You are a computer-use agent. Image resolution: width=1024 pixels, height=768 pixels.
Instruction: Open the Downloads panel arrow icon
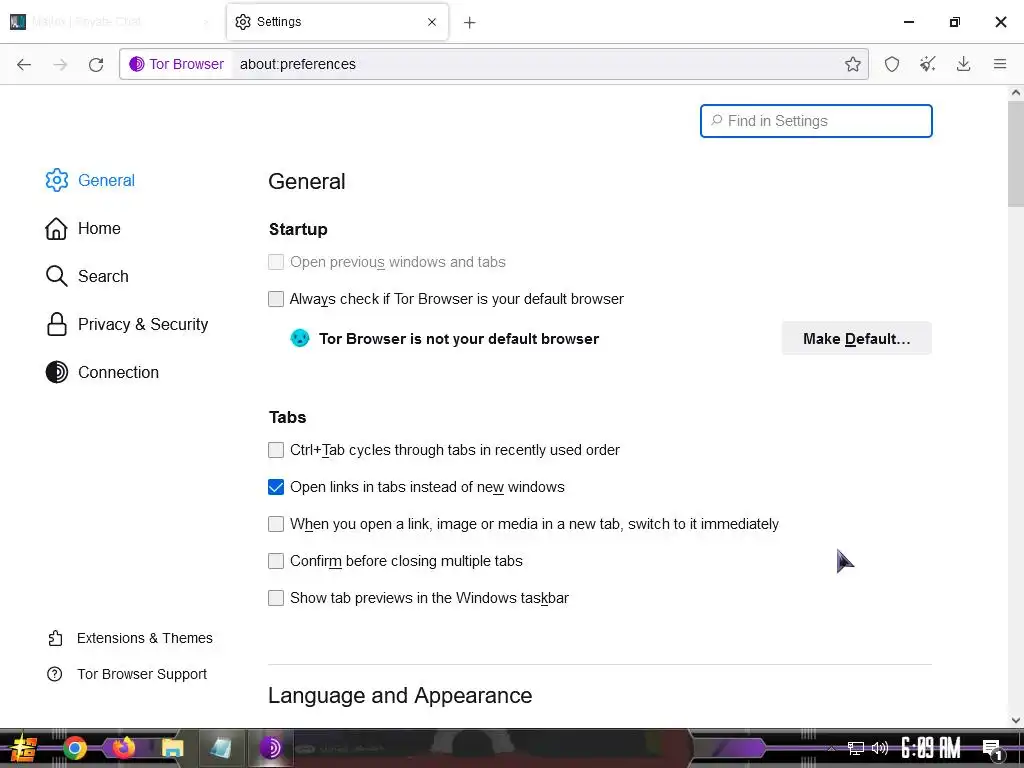963,64
